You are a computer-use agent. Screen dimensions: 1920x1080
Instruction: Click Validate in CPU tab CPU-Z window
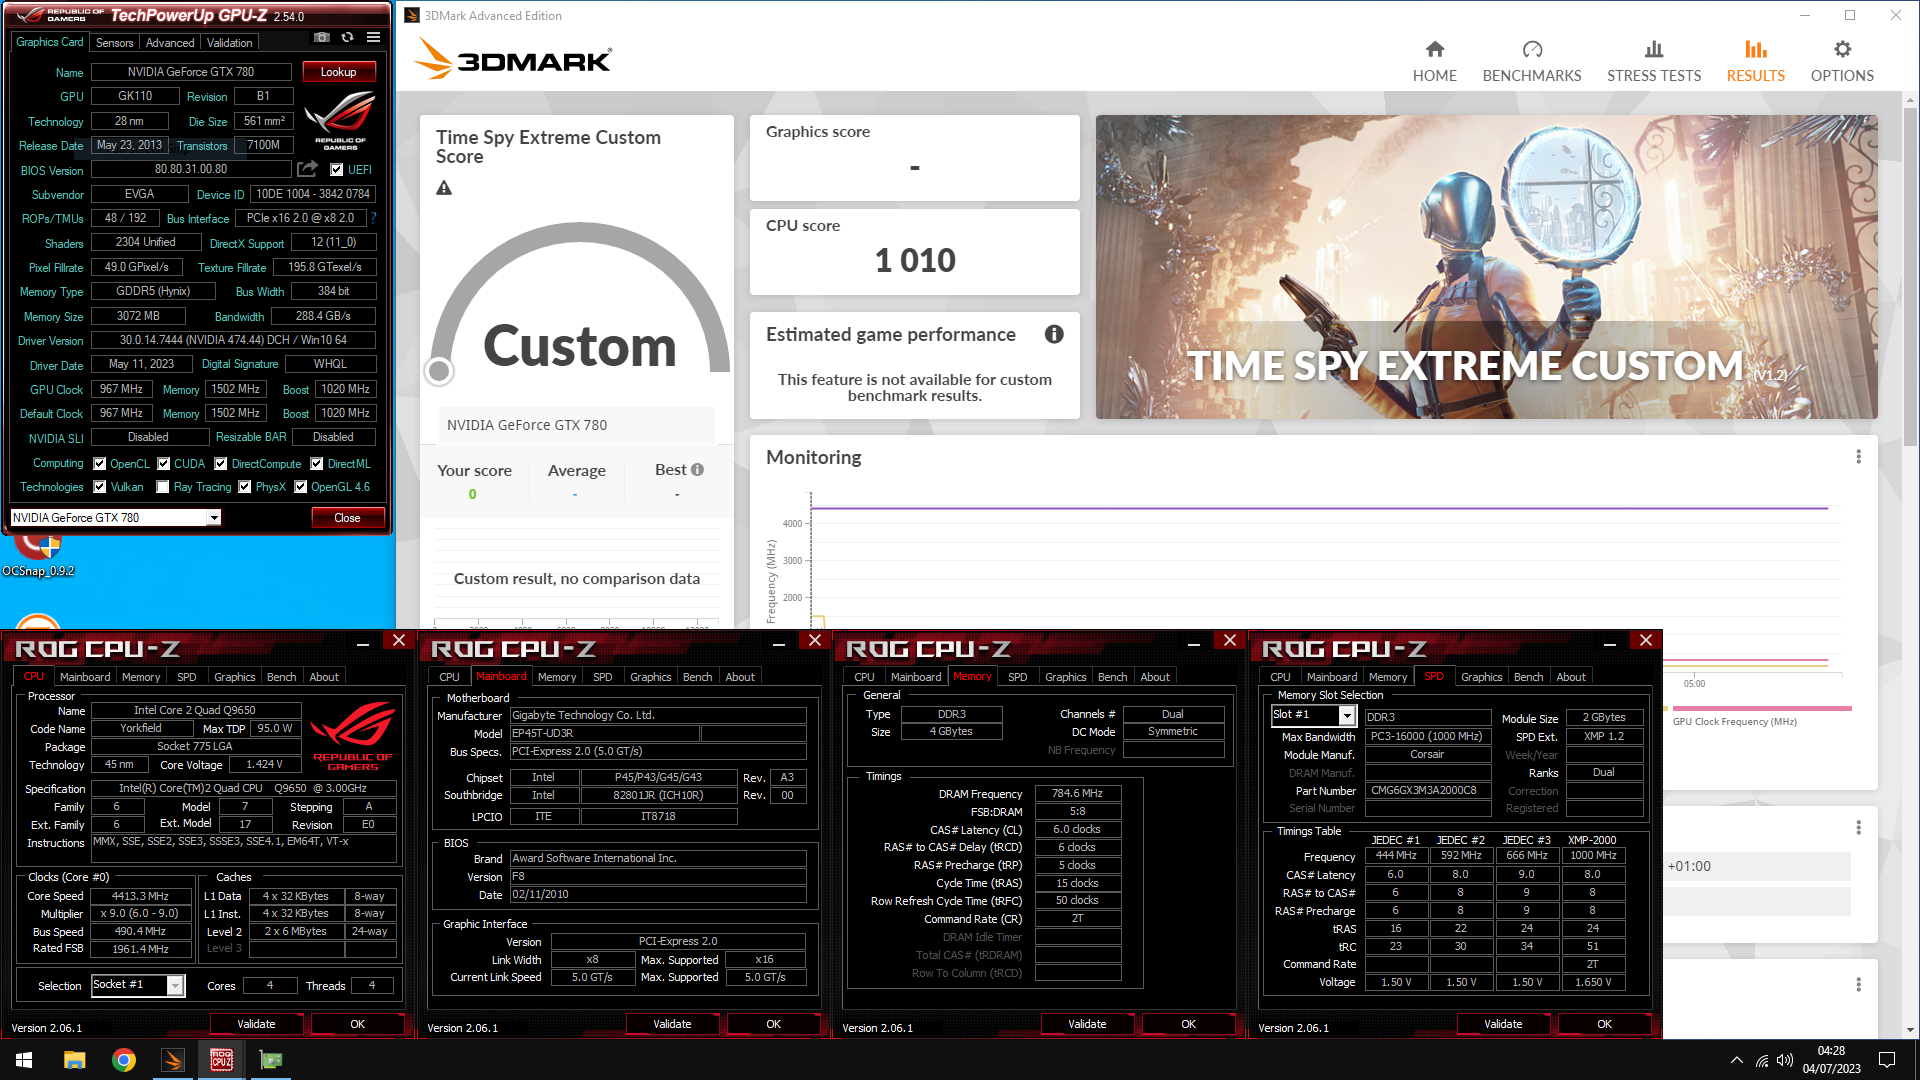256,1024
